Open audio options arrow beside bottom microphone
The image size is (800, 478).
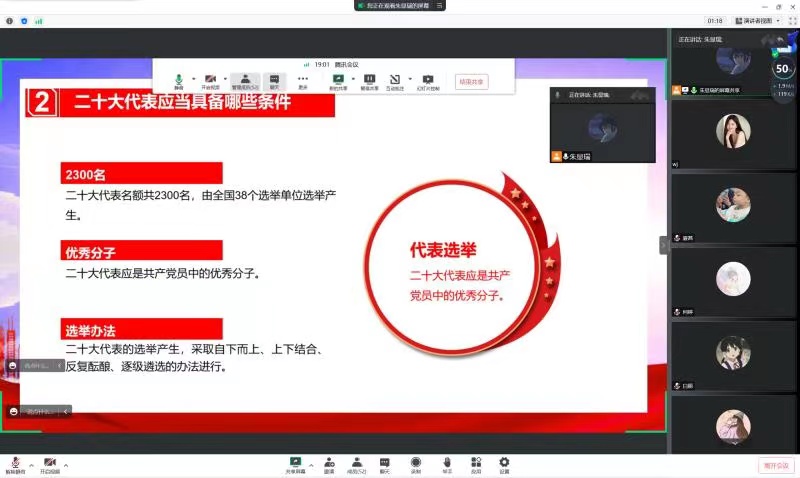(30, 465)
